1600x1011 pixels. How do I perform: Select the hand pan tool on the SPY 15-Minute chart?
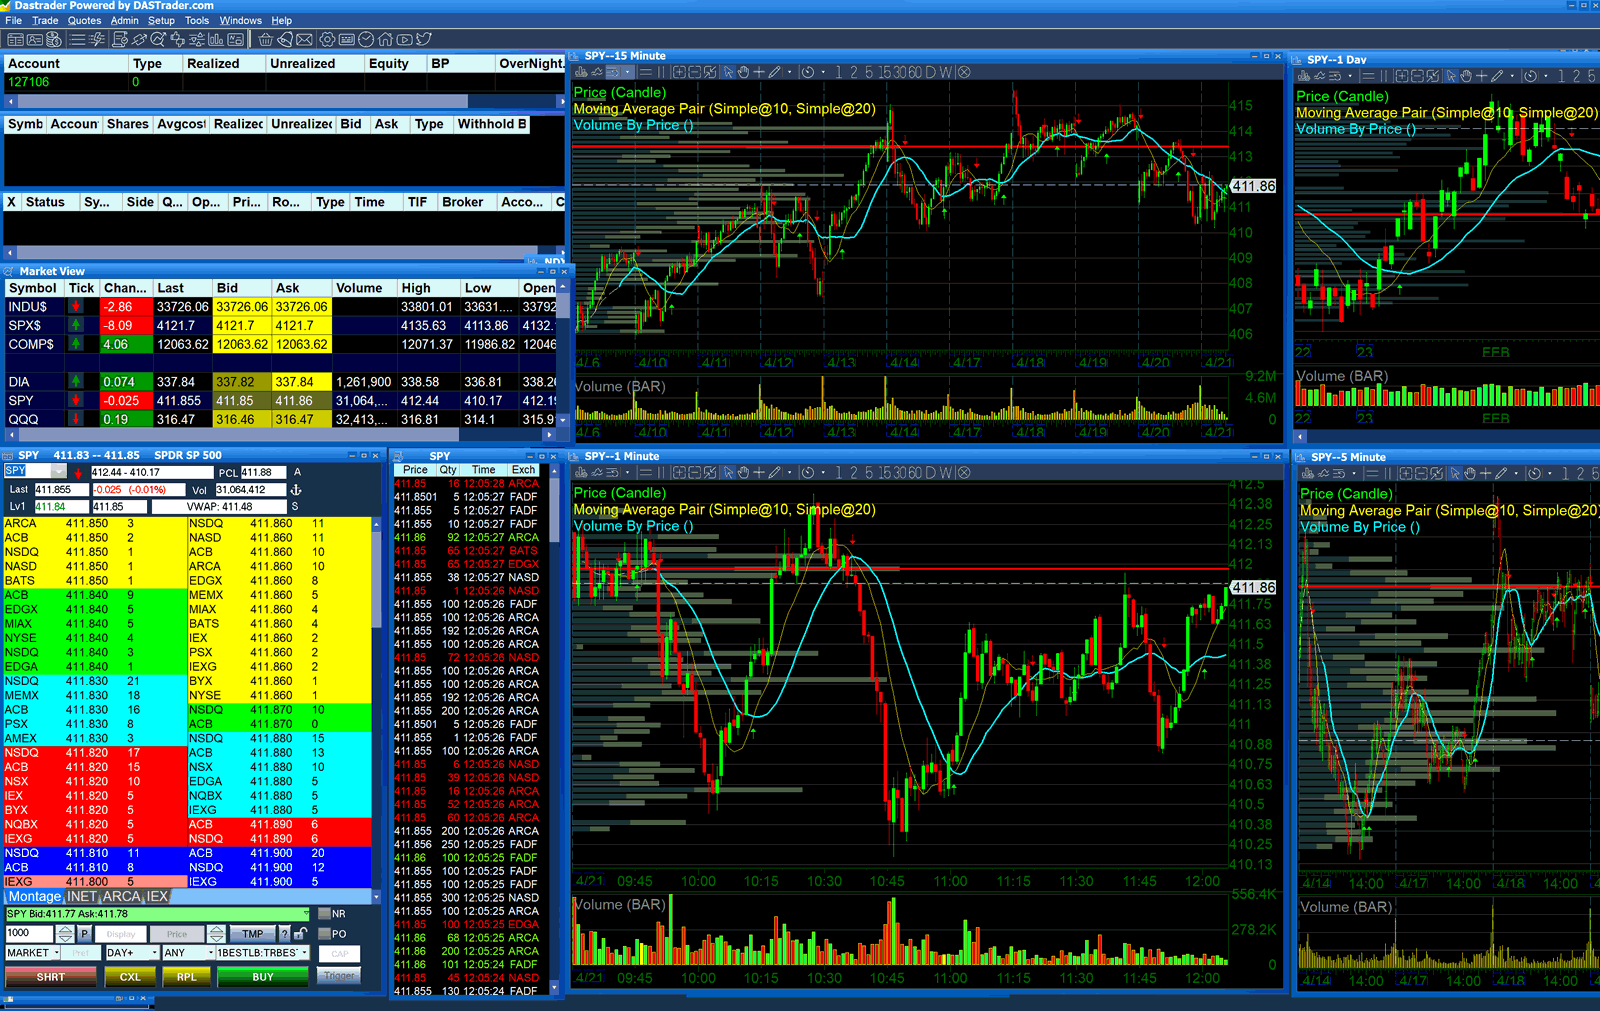tap(744, 71)
